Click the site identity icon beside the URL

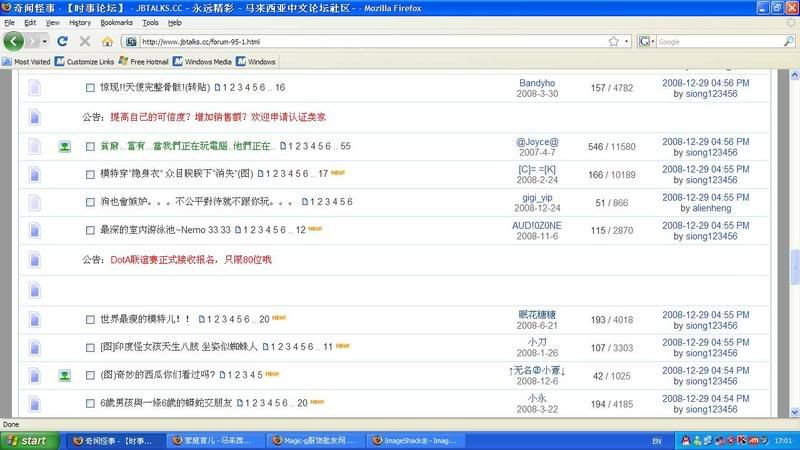coord(131,42)
